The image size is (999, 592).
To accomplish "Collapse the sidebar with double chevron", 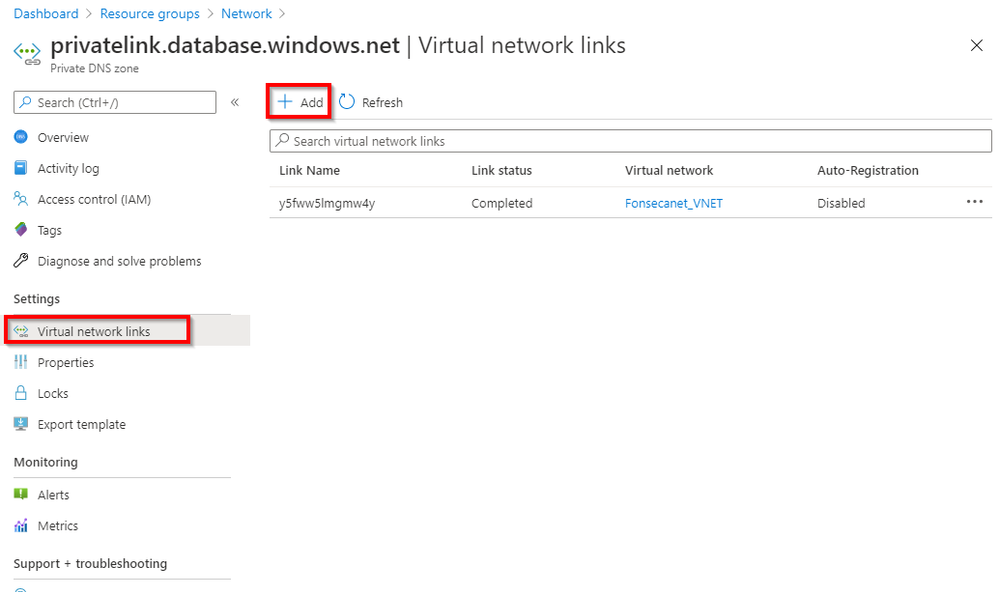I will [x=234, y=102].
